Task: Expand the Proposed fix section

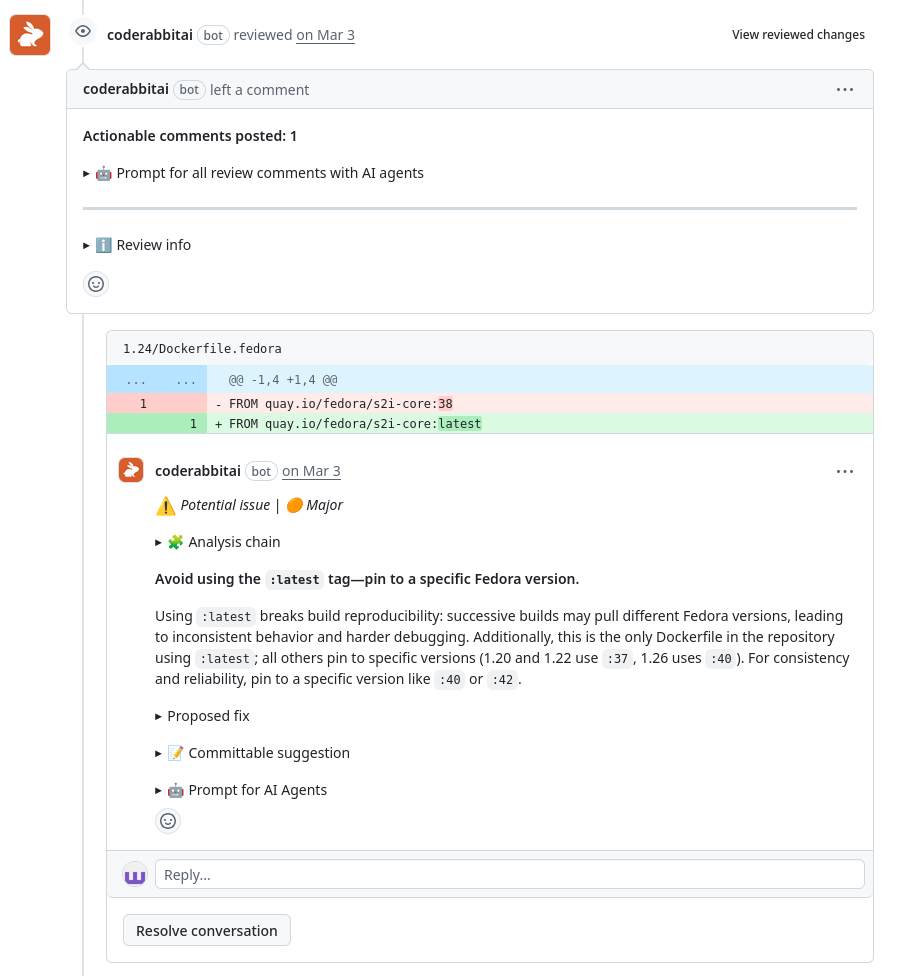Action: pos(208,716)
